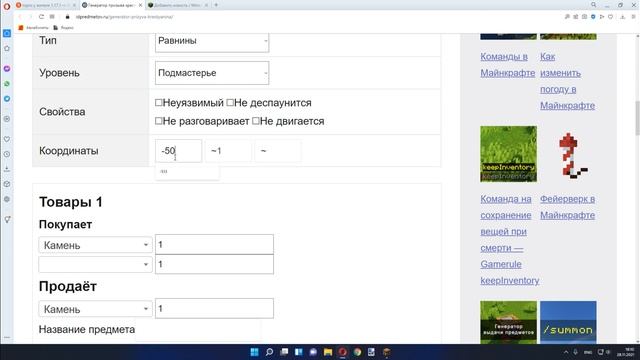The height and width of the screenshot is (360, 640).
Task: Open Chrome from the taskbar
Action: (x=357, y=352)
